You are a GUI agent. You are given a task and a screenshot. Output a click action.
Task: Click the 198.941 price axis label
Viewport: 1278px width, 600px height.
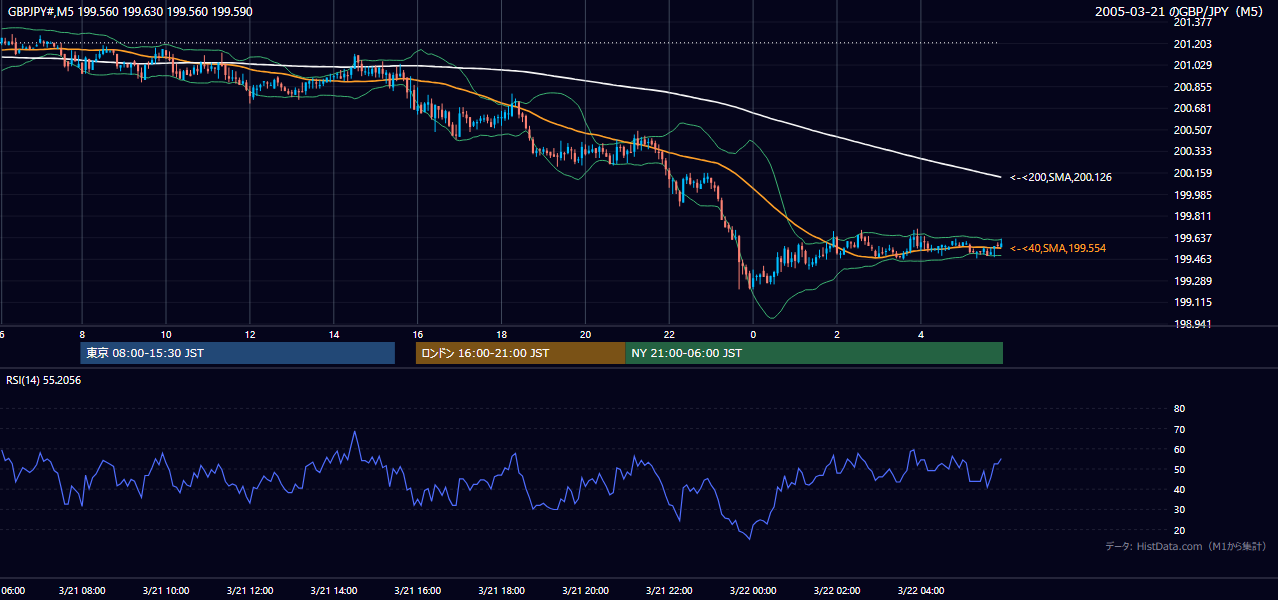tap(1192, 324)
